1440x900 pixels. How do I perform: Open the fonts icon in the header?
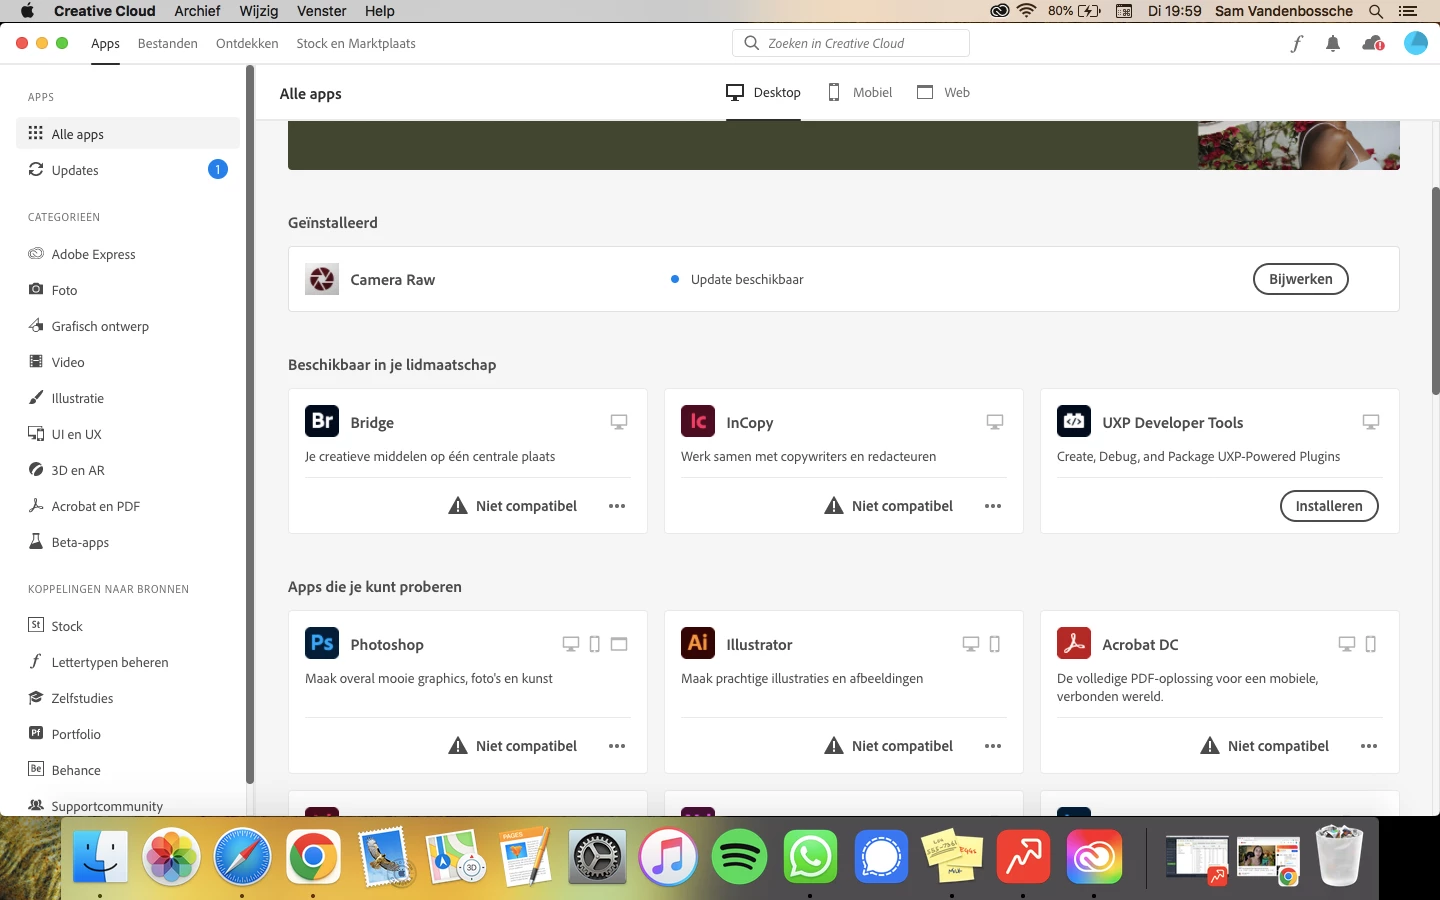click(x=1296, y=43)
